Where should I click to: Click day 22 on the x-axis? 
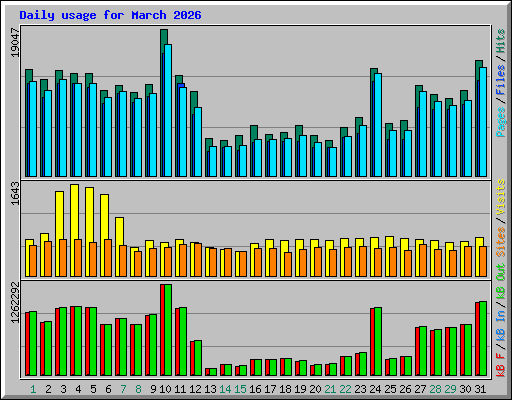coord(345,389)
